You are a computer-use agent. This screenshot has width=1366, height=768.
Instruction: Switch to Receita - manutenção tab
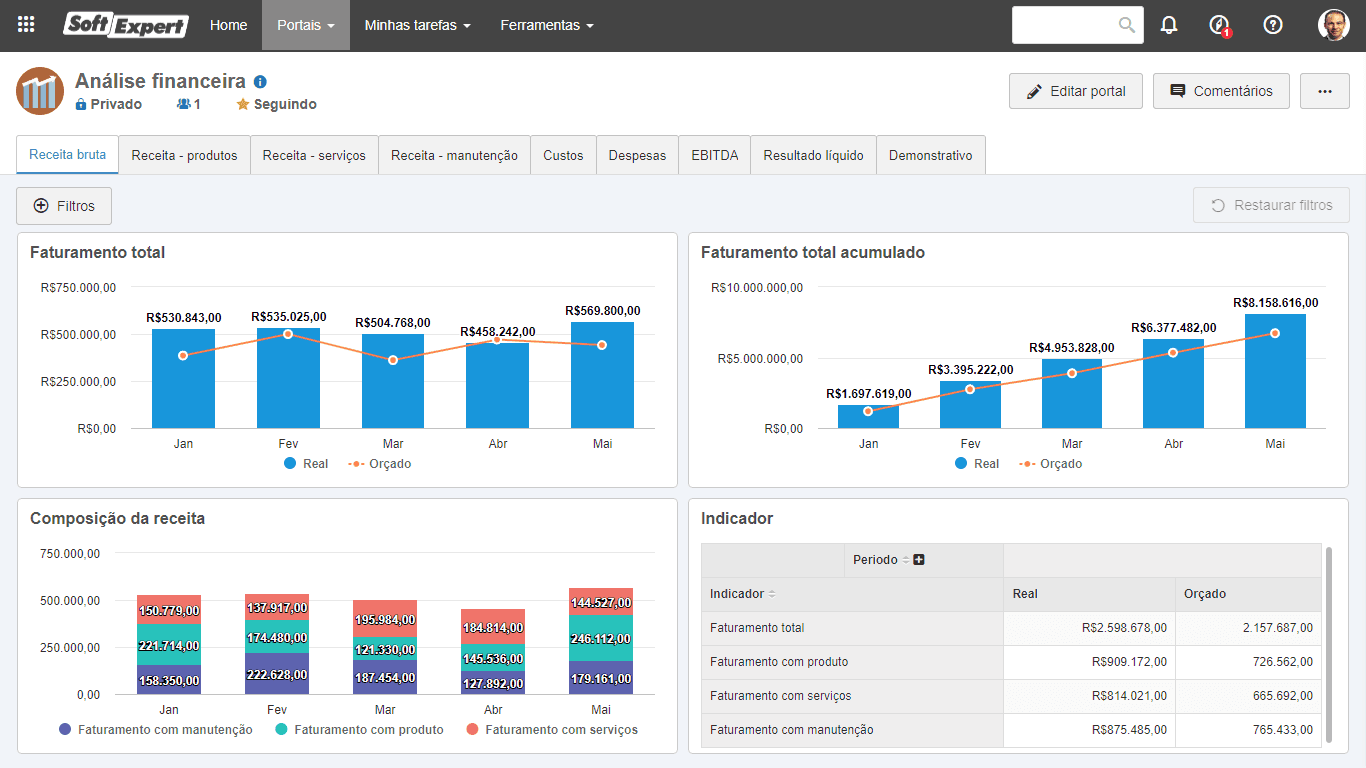pos(454,155)
